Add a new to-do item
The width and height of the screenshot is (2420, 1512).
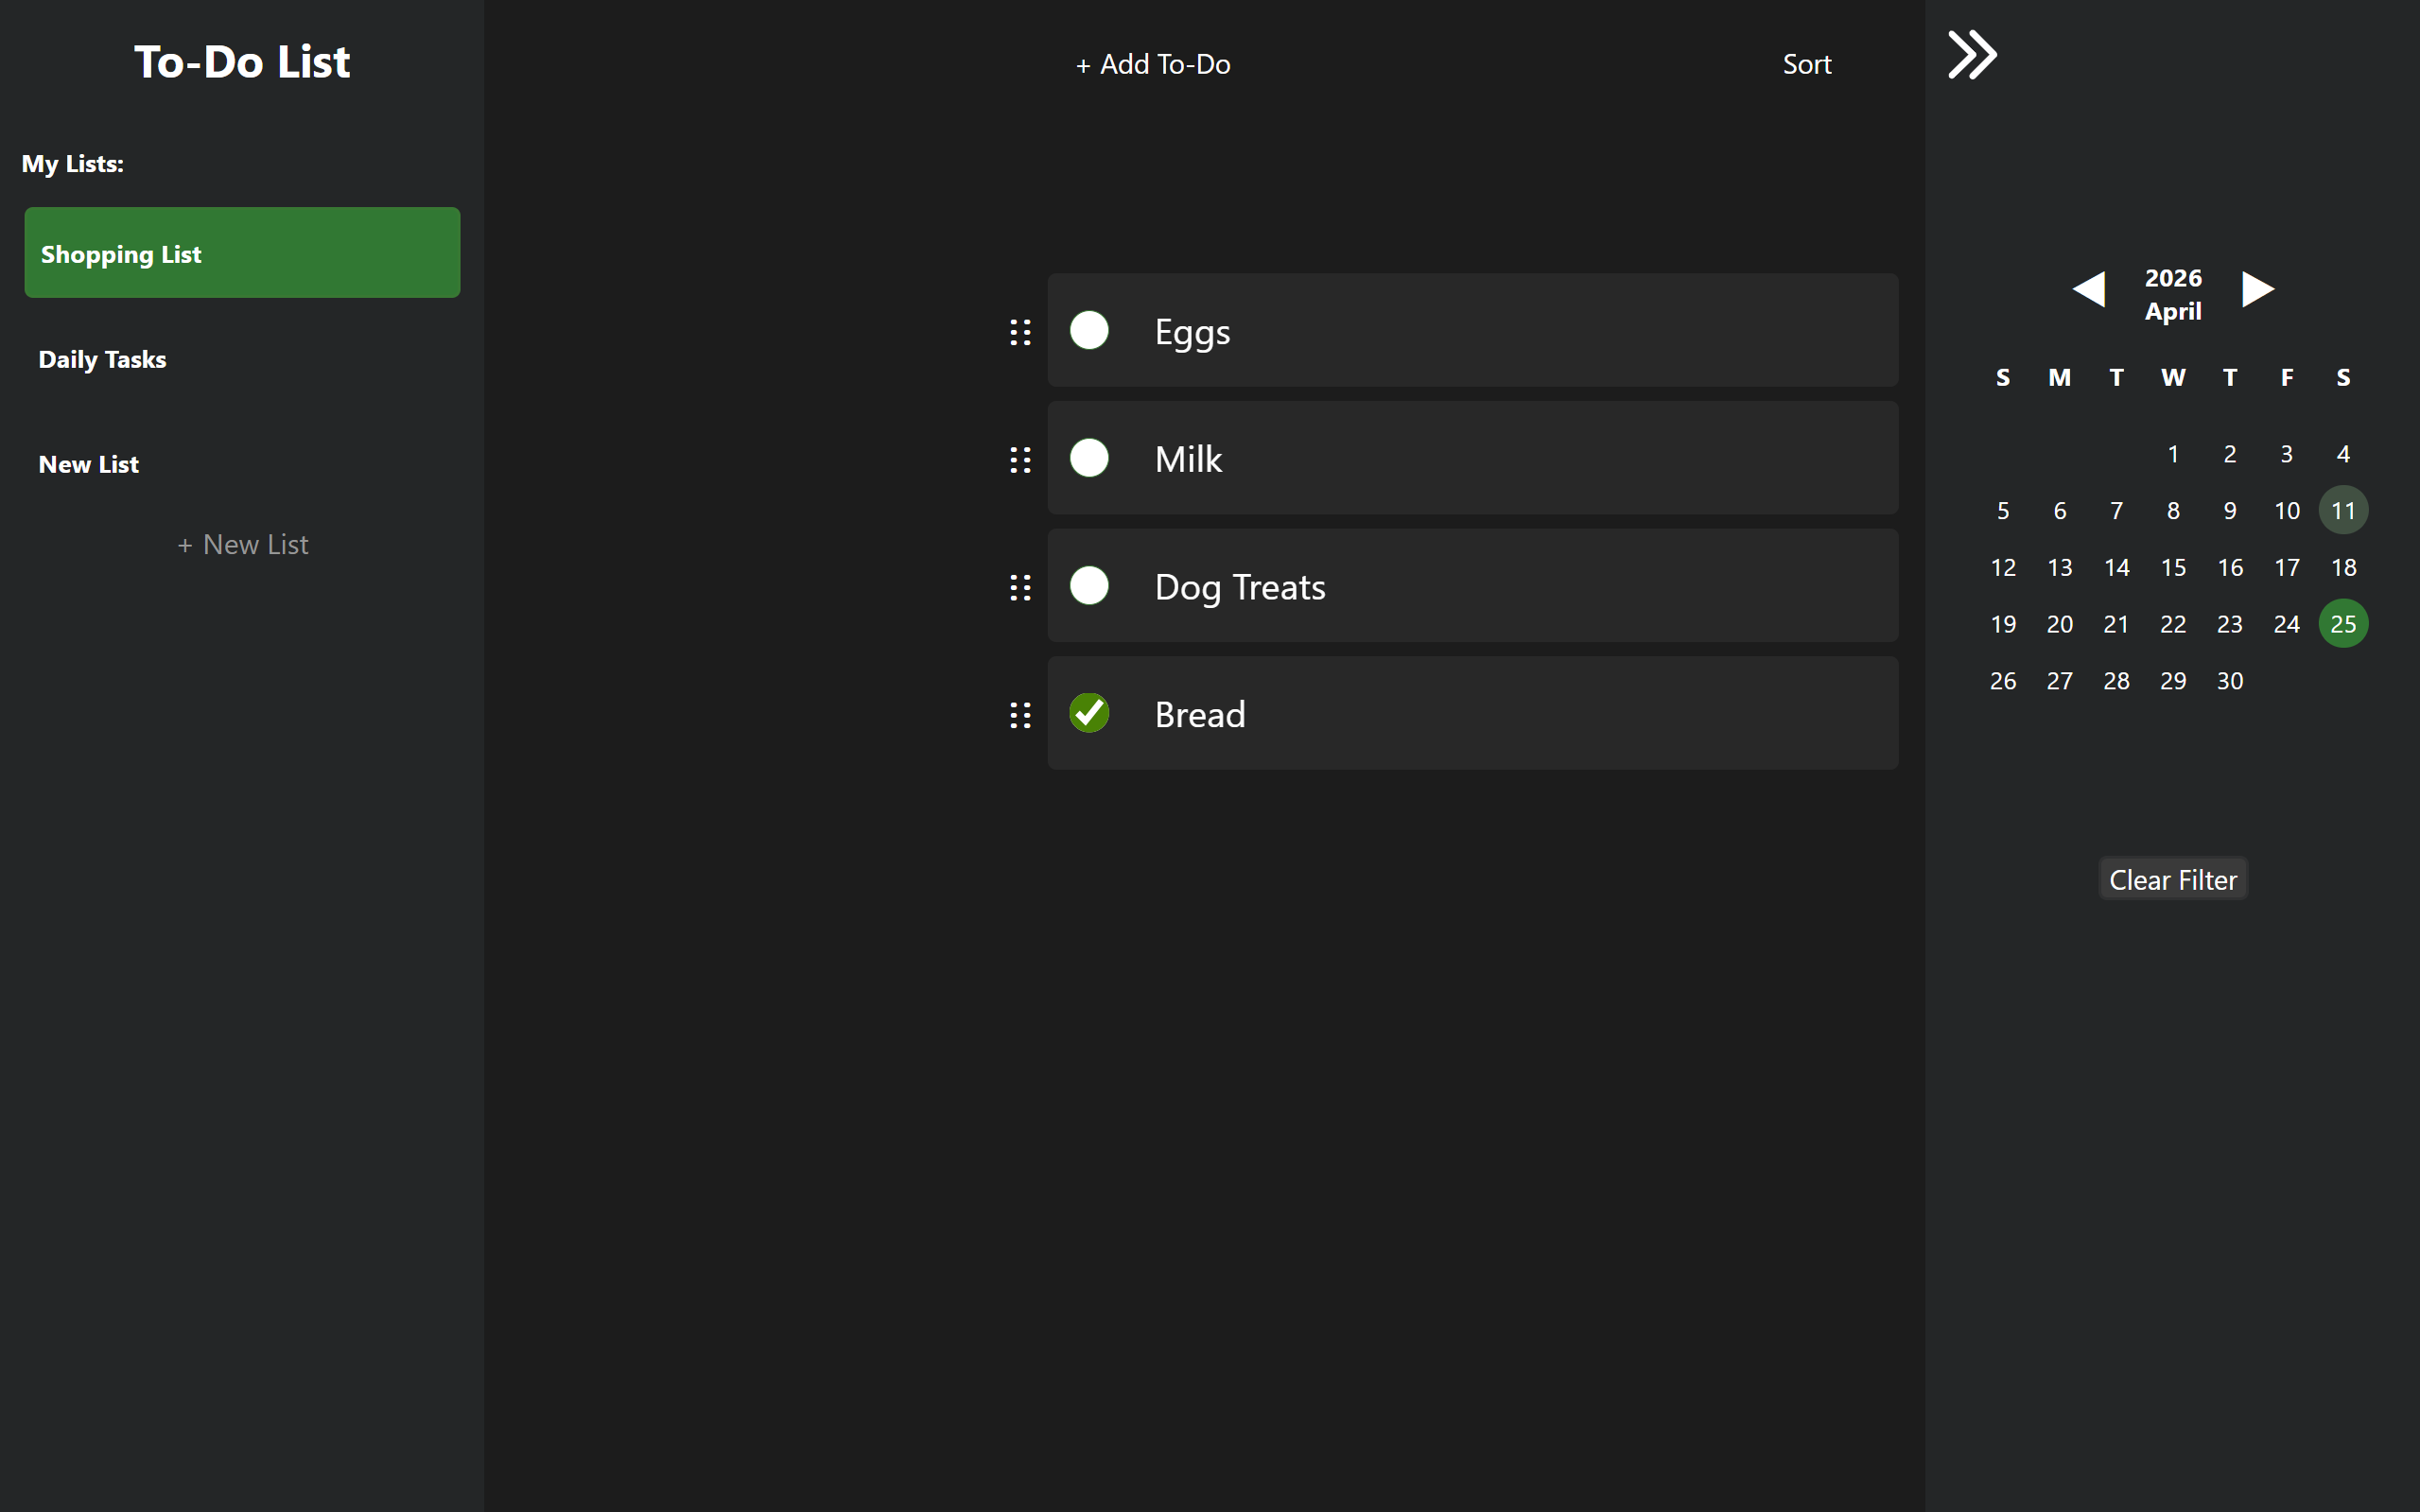pos(1152,63)
